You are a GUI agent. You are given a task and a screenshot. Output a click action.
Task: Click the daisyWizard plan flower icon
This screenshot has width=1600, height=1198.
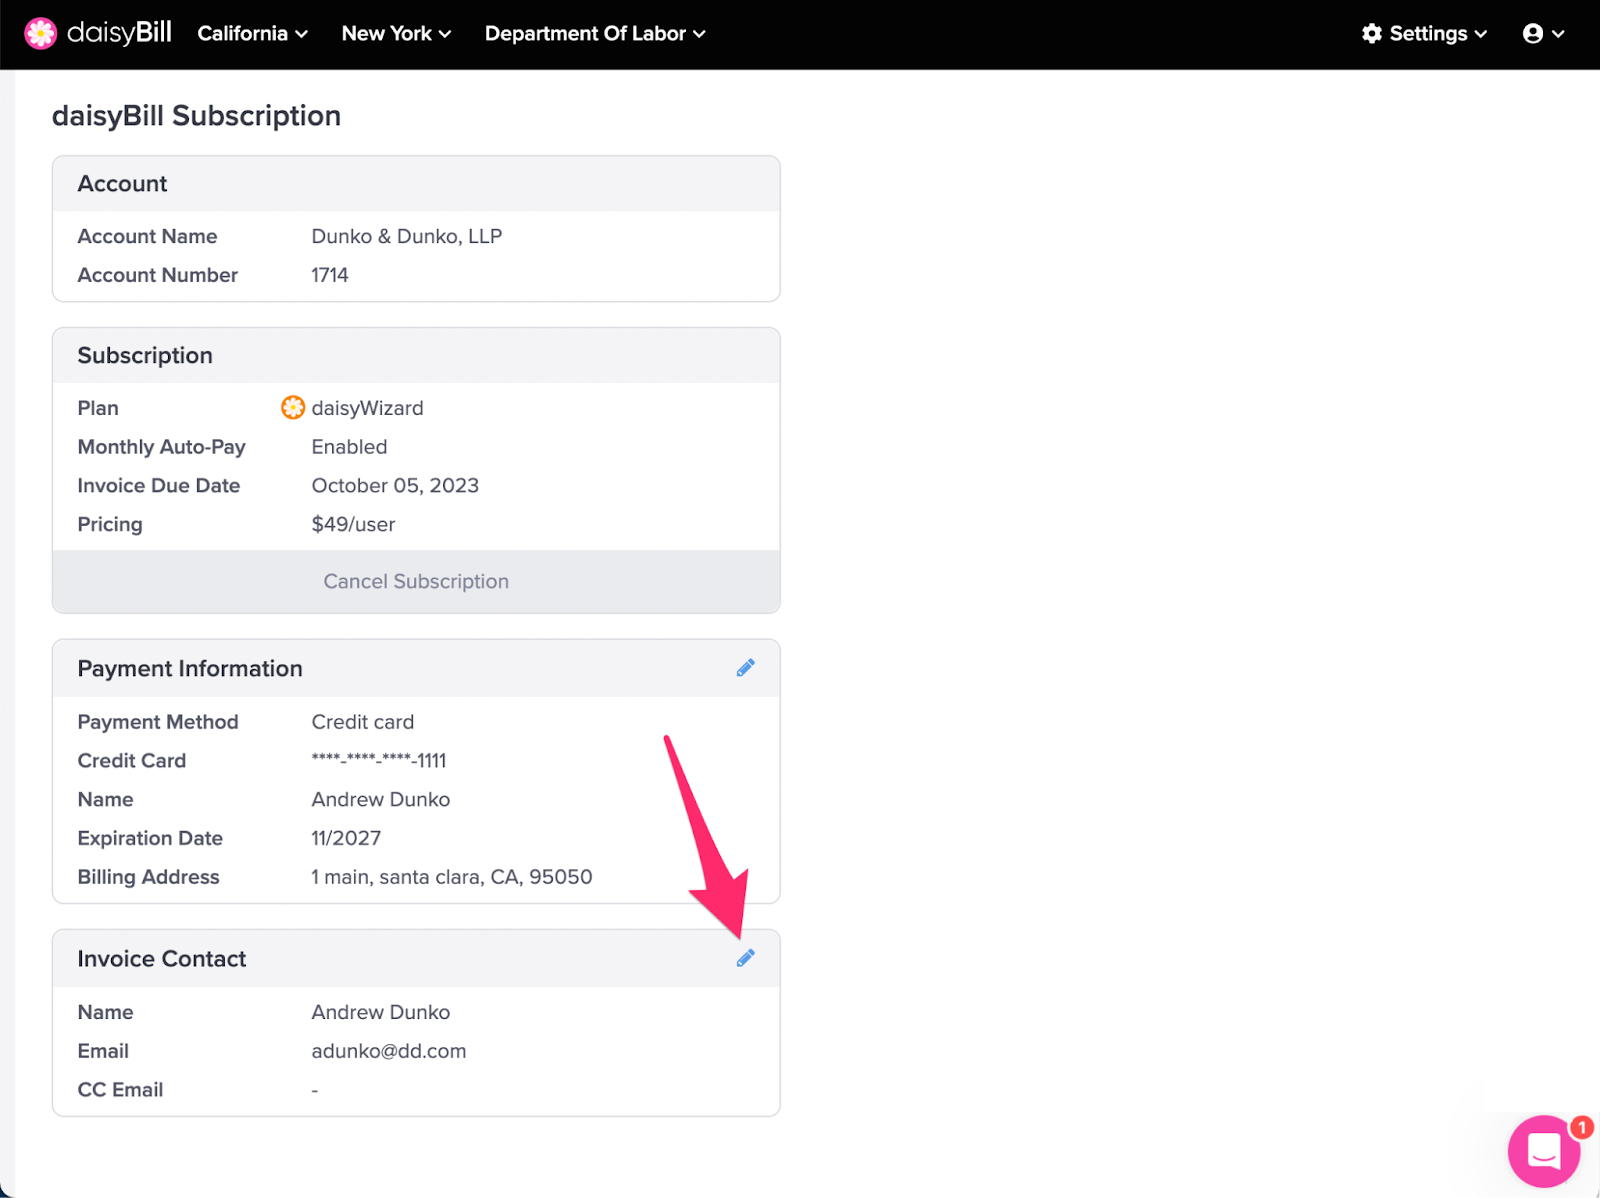292,407
